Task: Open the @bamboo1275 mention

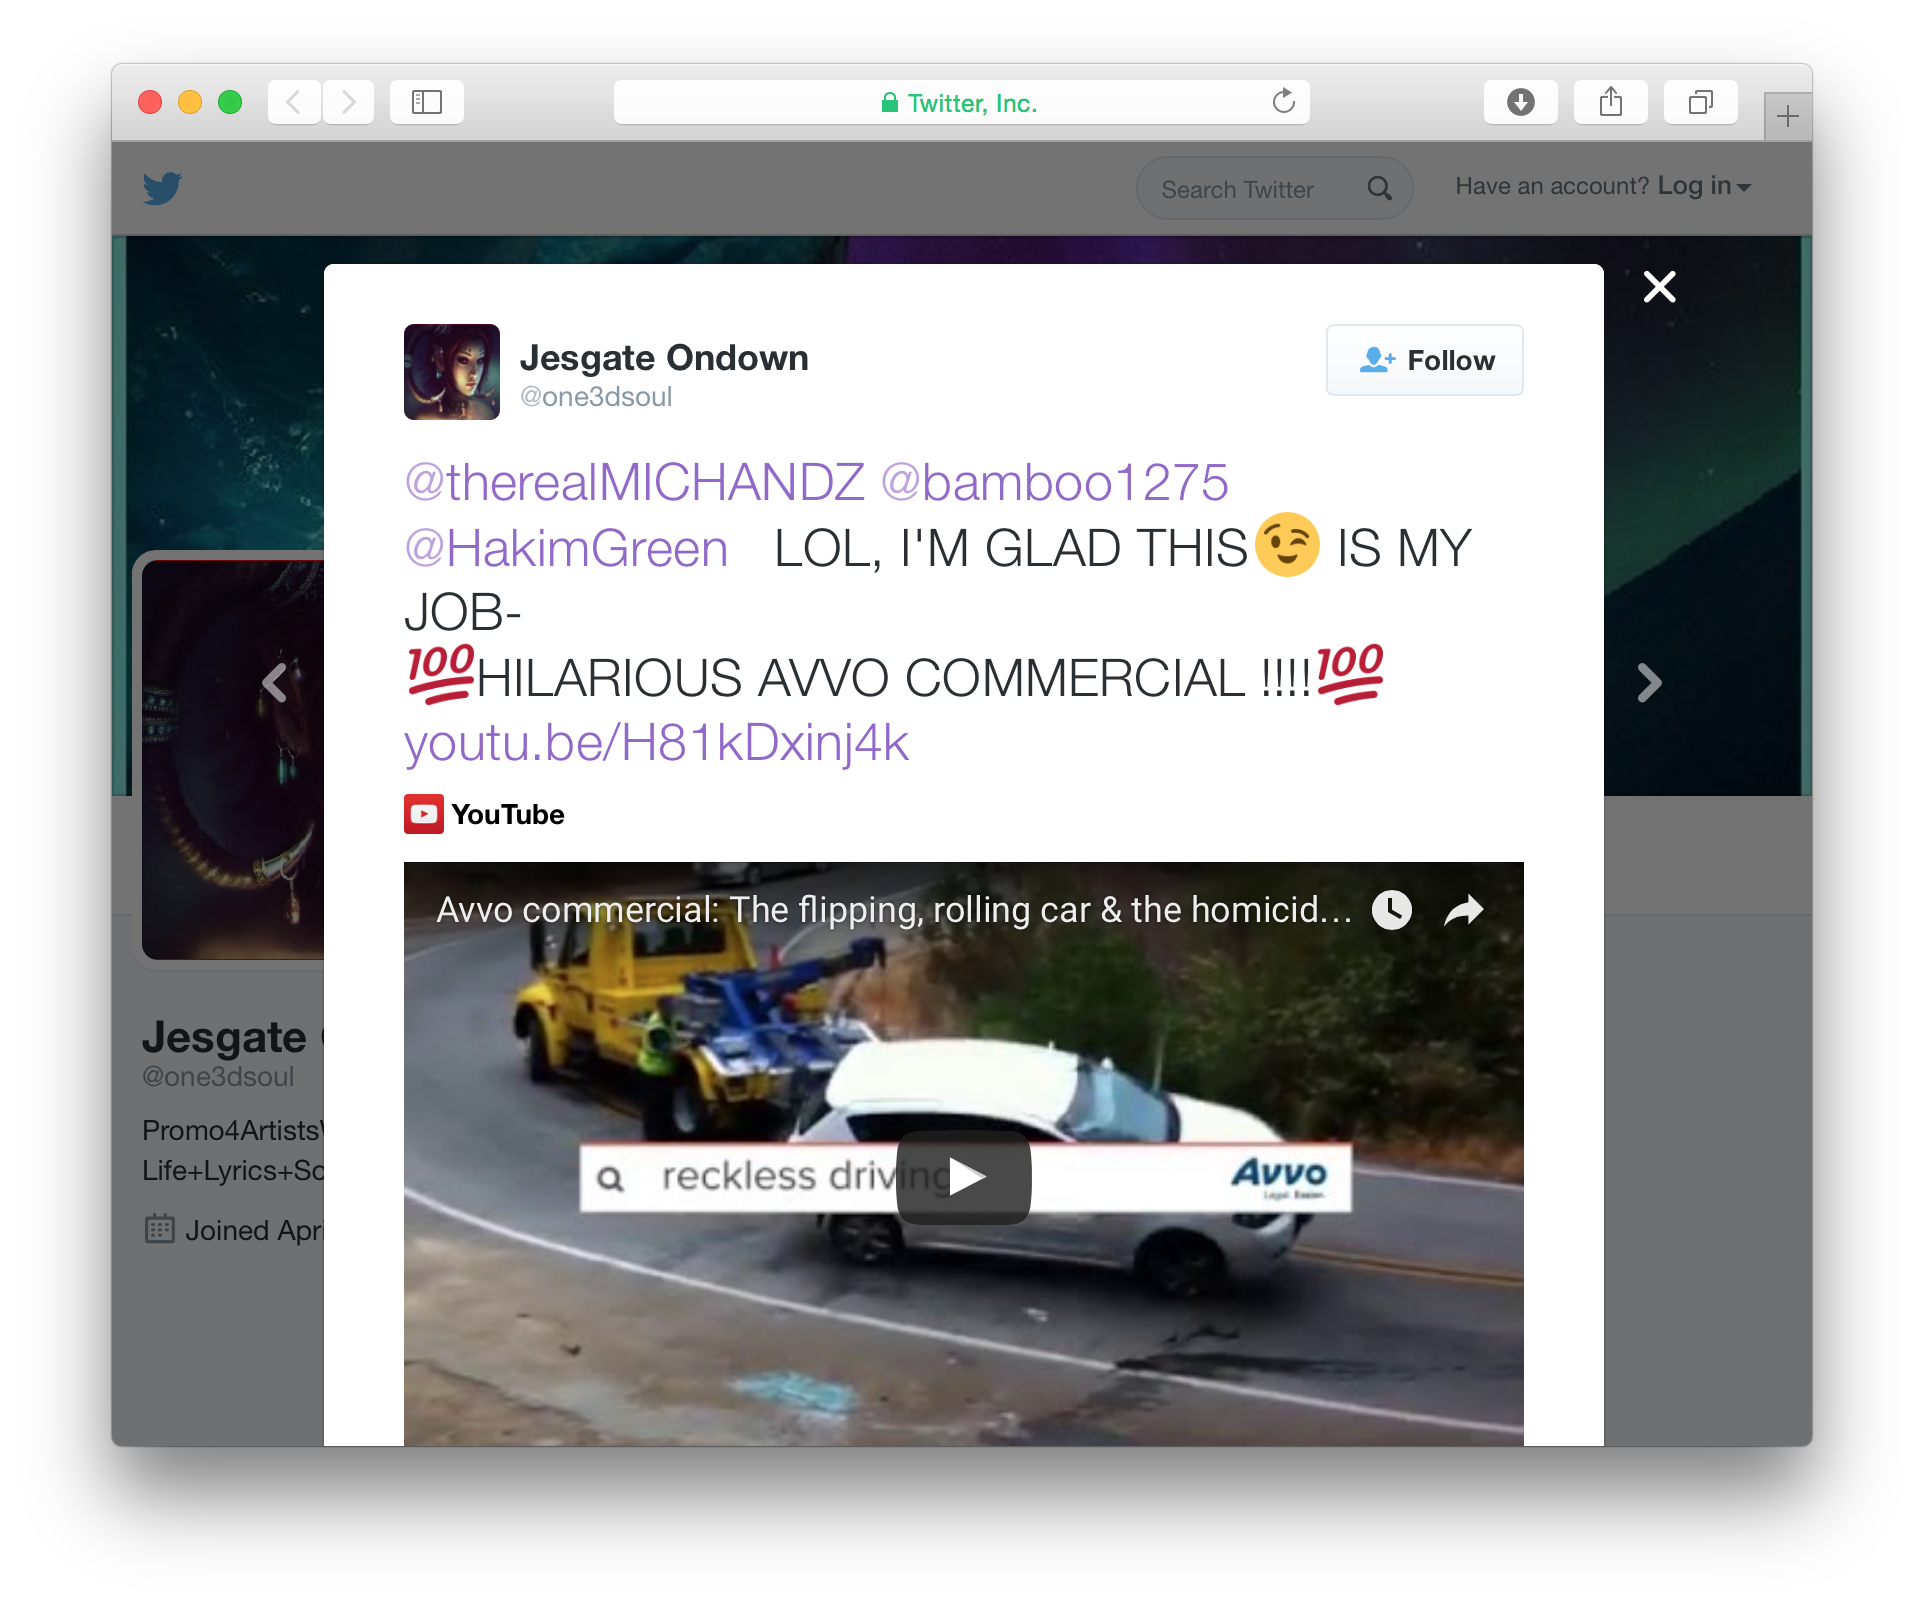Action: coord(1055,482)
